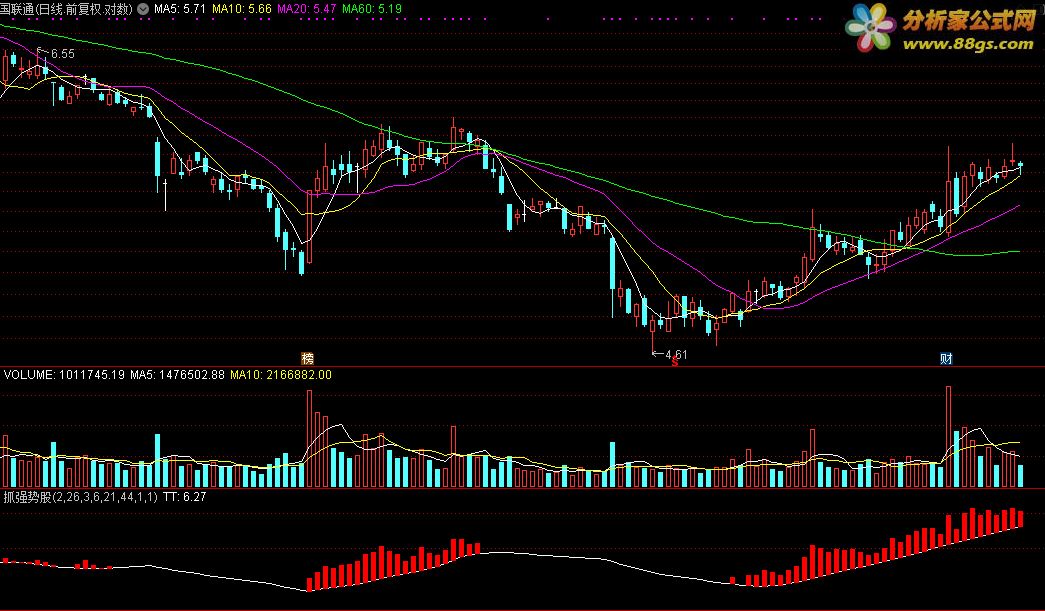Click the 4.61 low price annotation
This screenshot has width=1045, height=611.
coord(676,354)
